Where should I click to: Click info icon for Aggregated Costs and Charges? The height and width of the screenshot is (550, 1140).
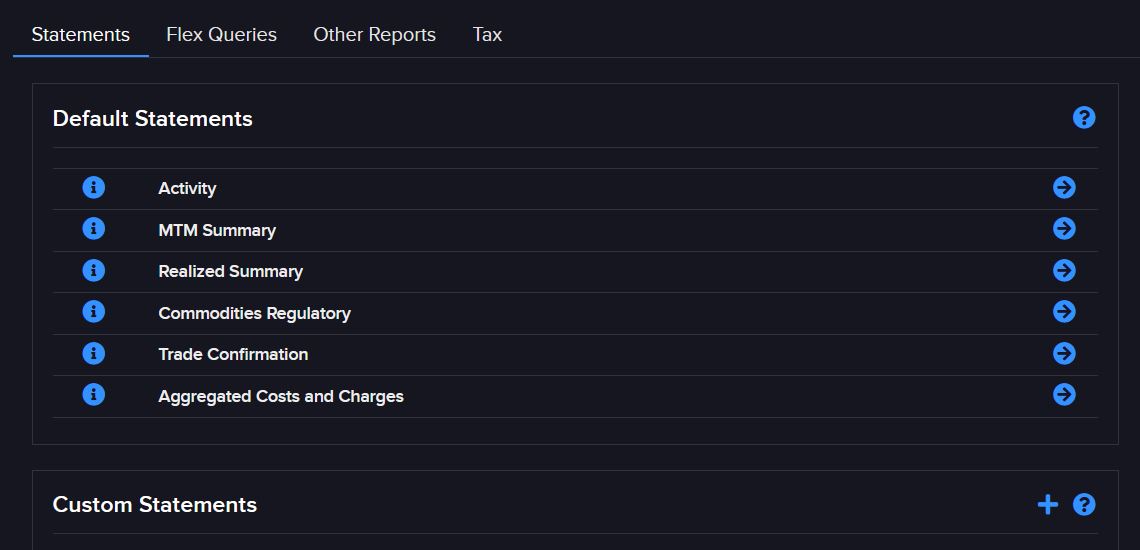tap(93, 395)
